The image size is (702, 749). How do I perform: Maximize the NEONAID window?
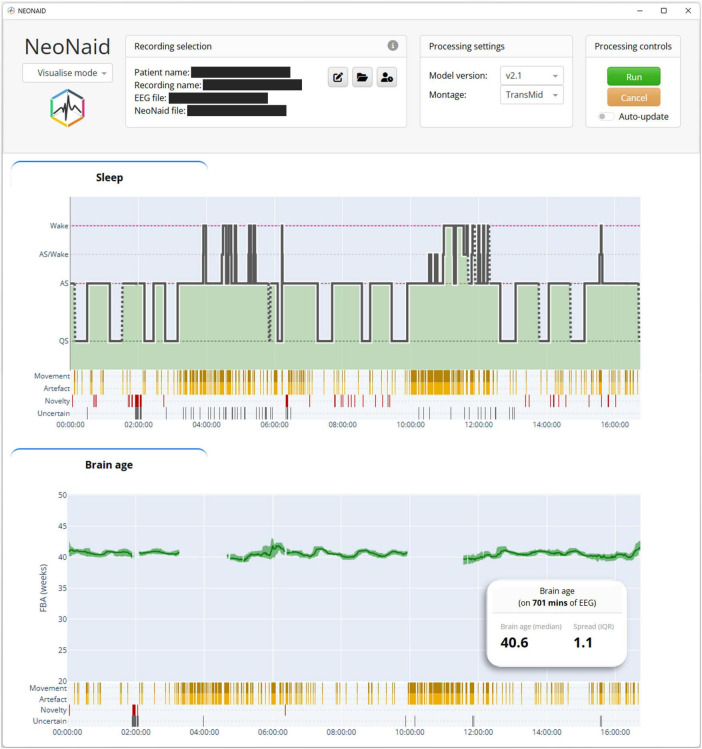tap(664, 11)
